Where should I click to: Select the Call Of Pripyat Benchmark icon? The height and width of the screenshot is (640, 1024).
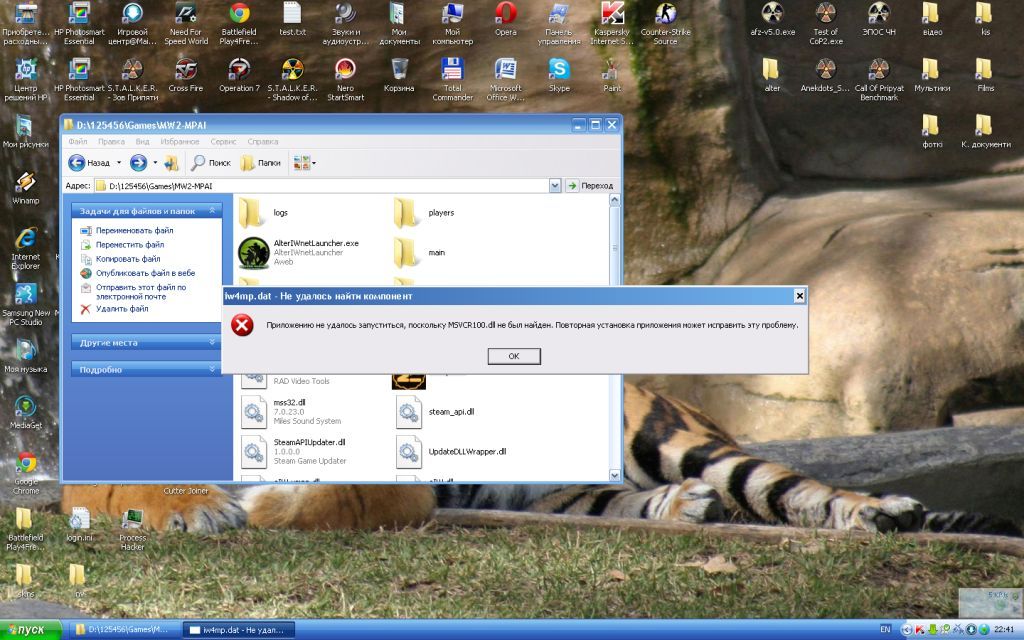click(879, 79)
